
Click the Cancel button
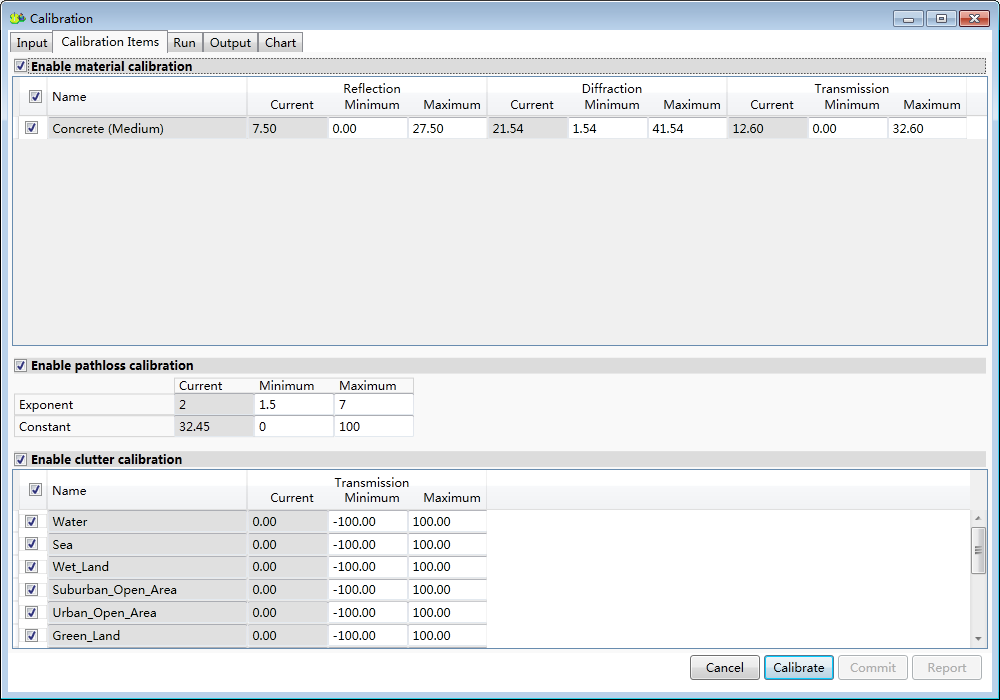pyautogui.click(x=724, y=668)
